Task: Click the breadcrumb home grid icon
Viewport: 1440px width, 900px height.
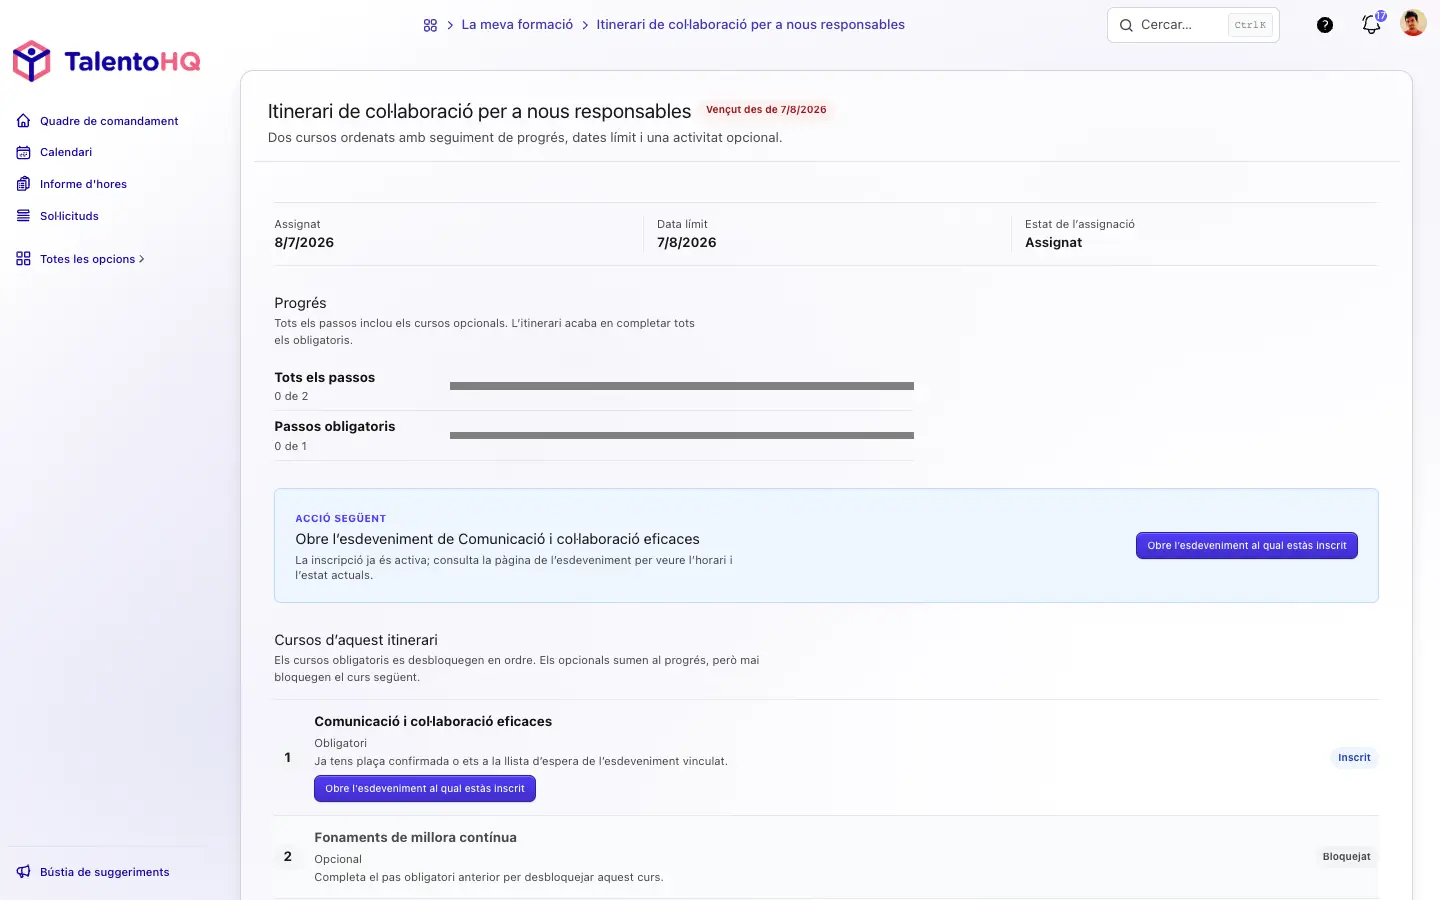Action: 430,25
